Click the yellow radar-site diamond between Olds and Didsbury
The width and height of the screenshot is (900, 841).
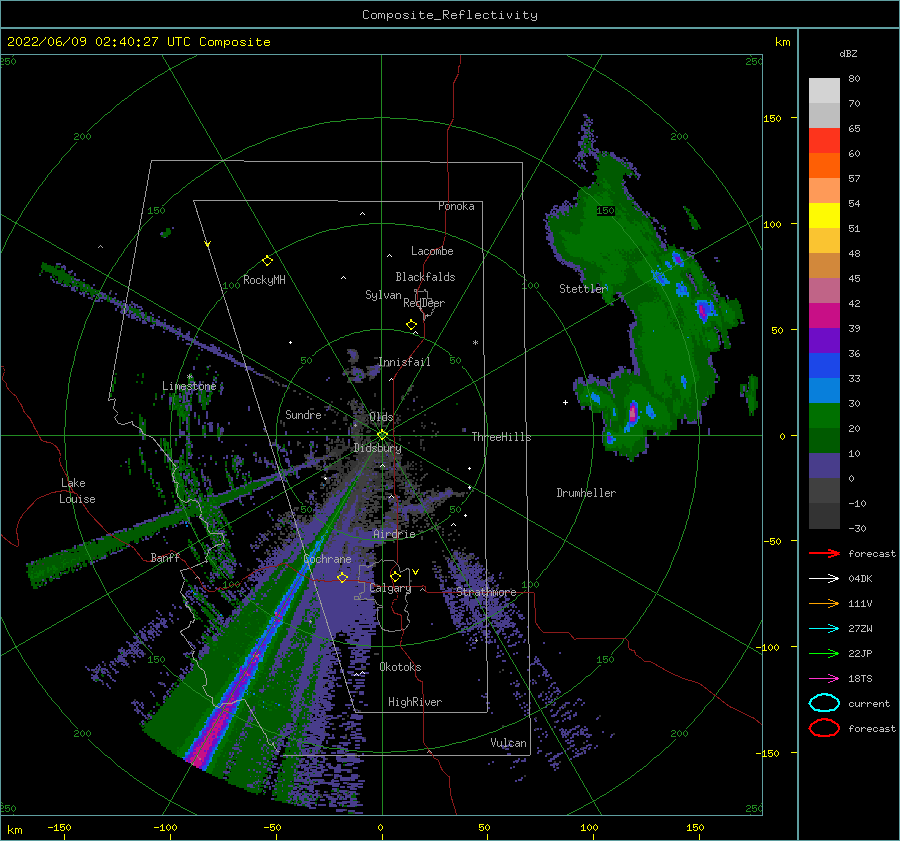pos(382,435)
